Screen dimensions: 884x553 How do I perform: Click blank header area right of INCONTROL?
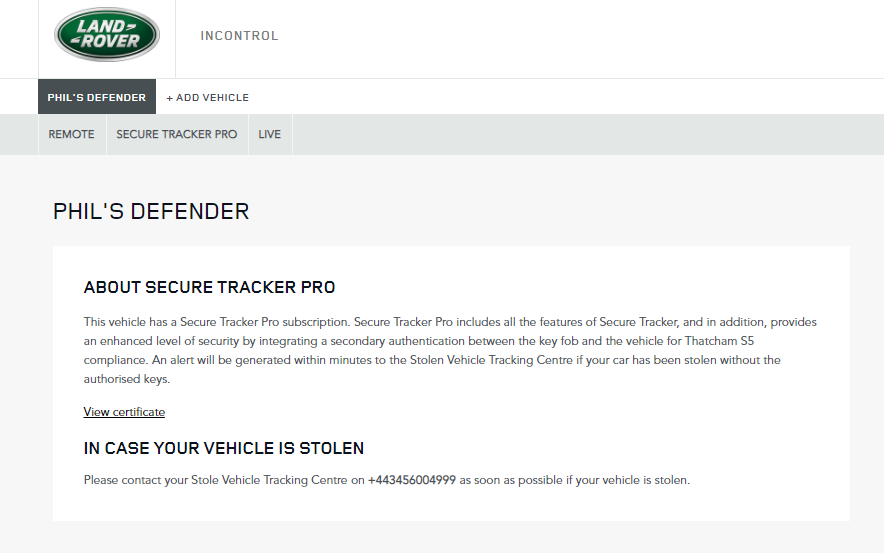click(x=581, y=38)
